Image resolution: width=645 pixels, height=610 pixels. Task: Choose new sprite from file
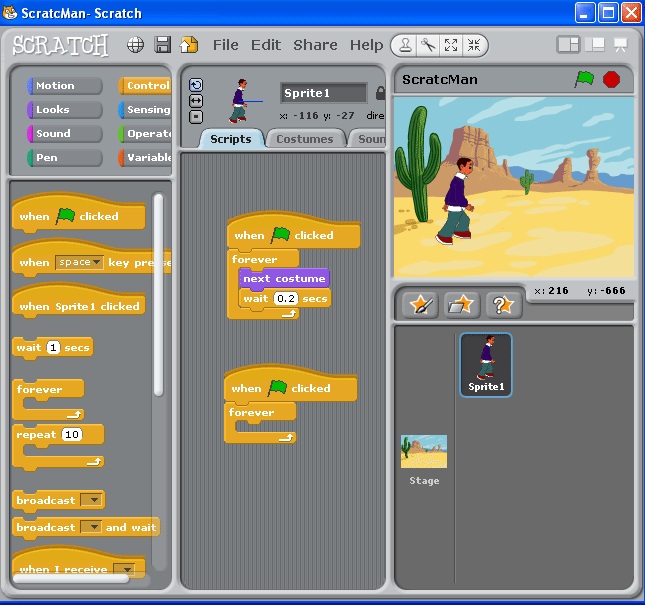pos(462,305)
